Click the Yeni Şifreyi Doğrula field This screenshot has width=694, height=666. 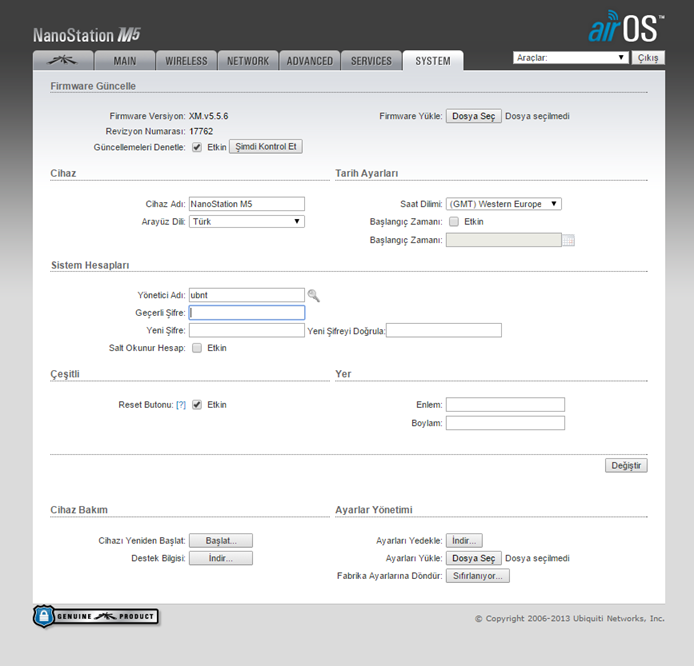tap(443, 331)
